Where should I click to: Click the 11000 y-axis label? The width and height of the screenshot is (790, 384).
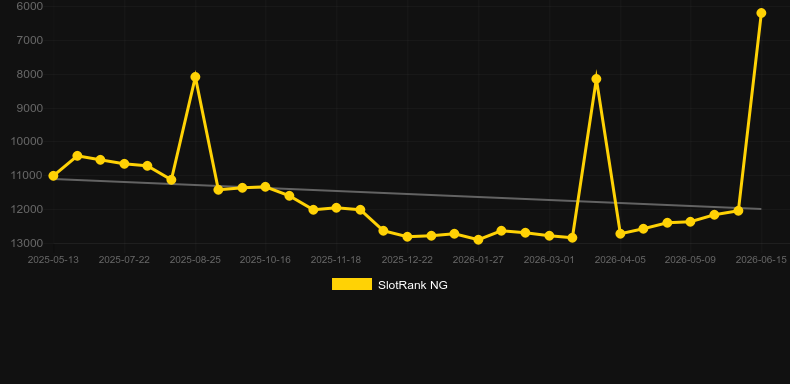coord(27,175)
